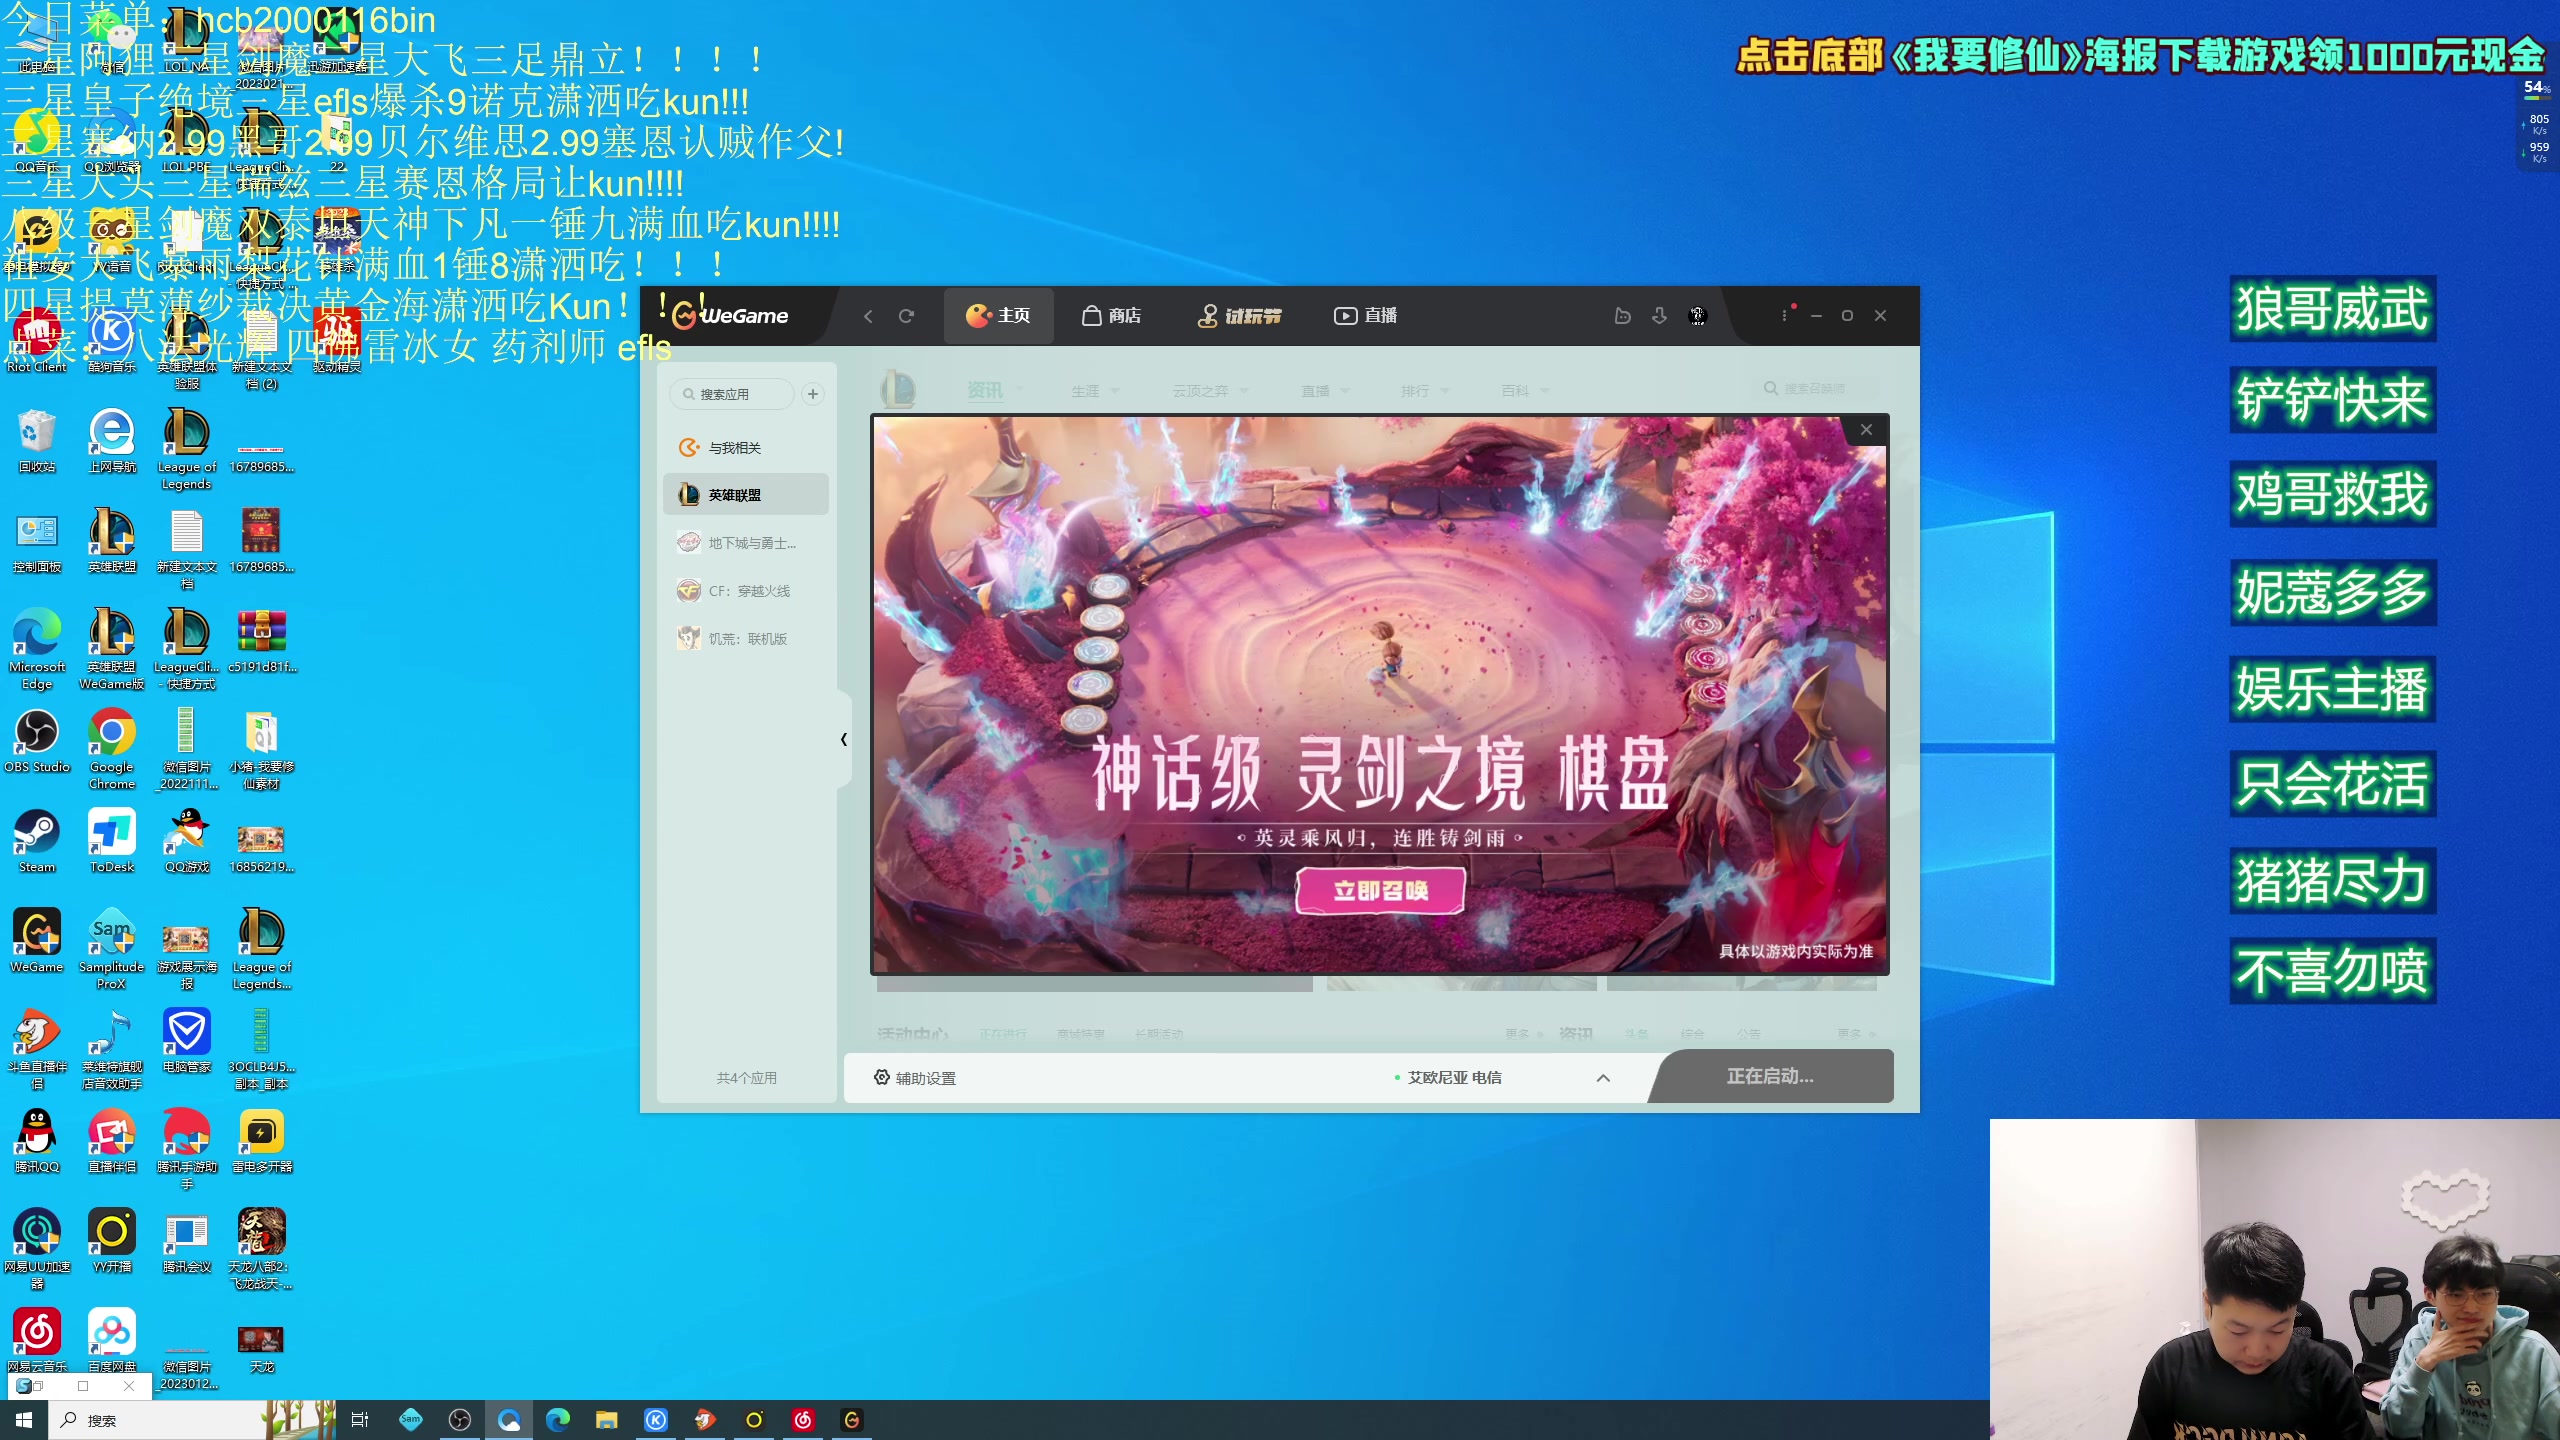
Task: Open 回收站 recycle bin
Action: (x=37, y=442)
